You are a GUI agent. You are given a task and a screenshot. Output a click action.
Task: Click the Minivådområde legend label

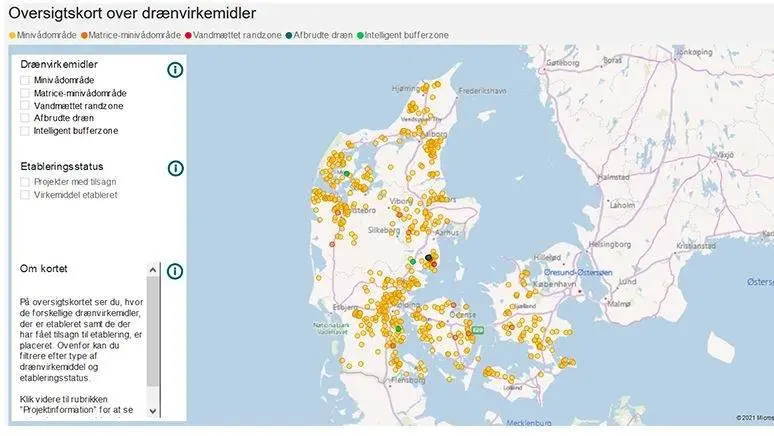pos(46,35)
